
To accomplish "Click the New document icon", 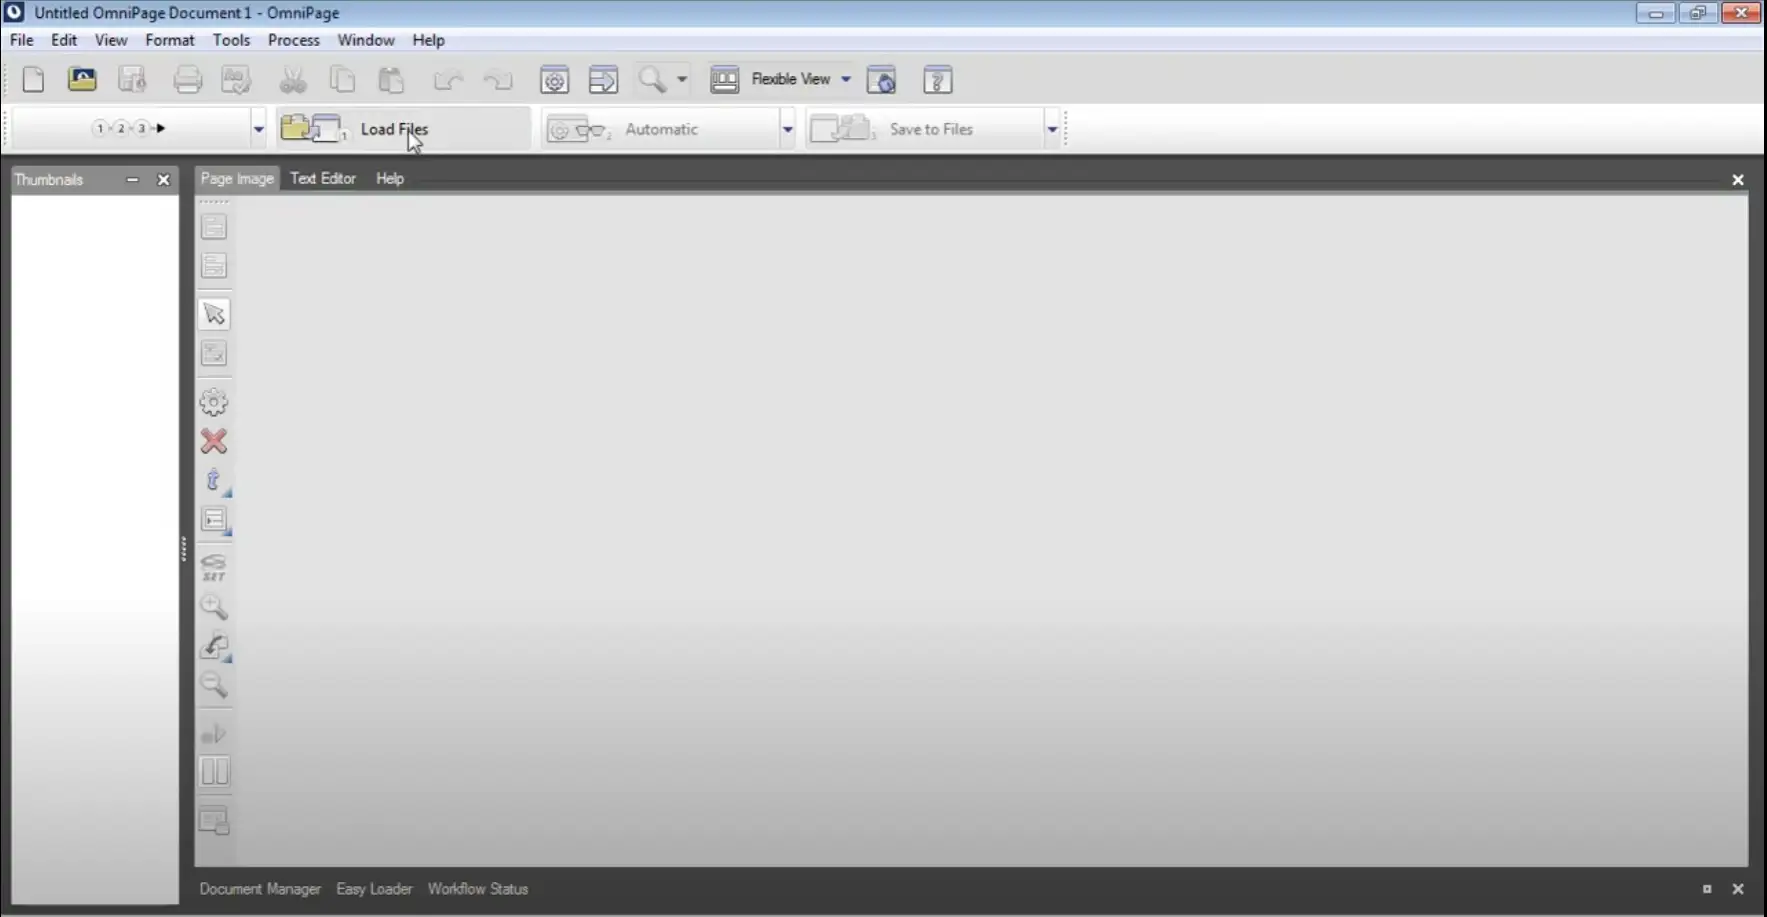I will tap(33, 80).
